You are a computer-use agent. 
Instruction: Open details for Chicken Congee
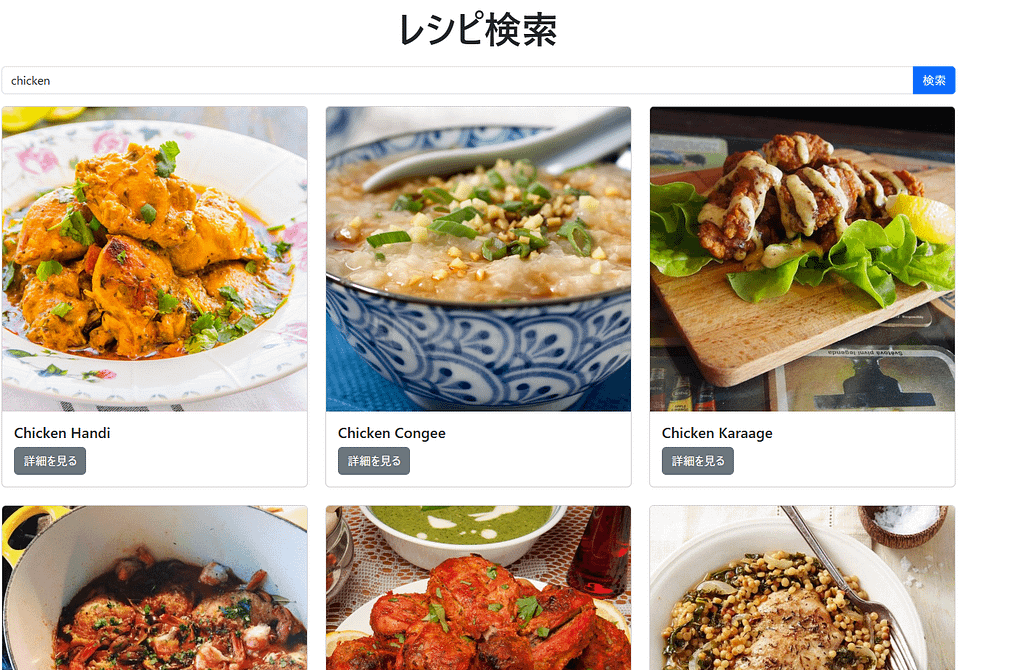coord(374,461)
